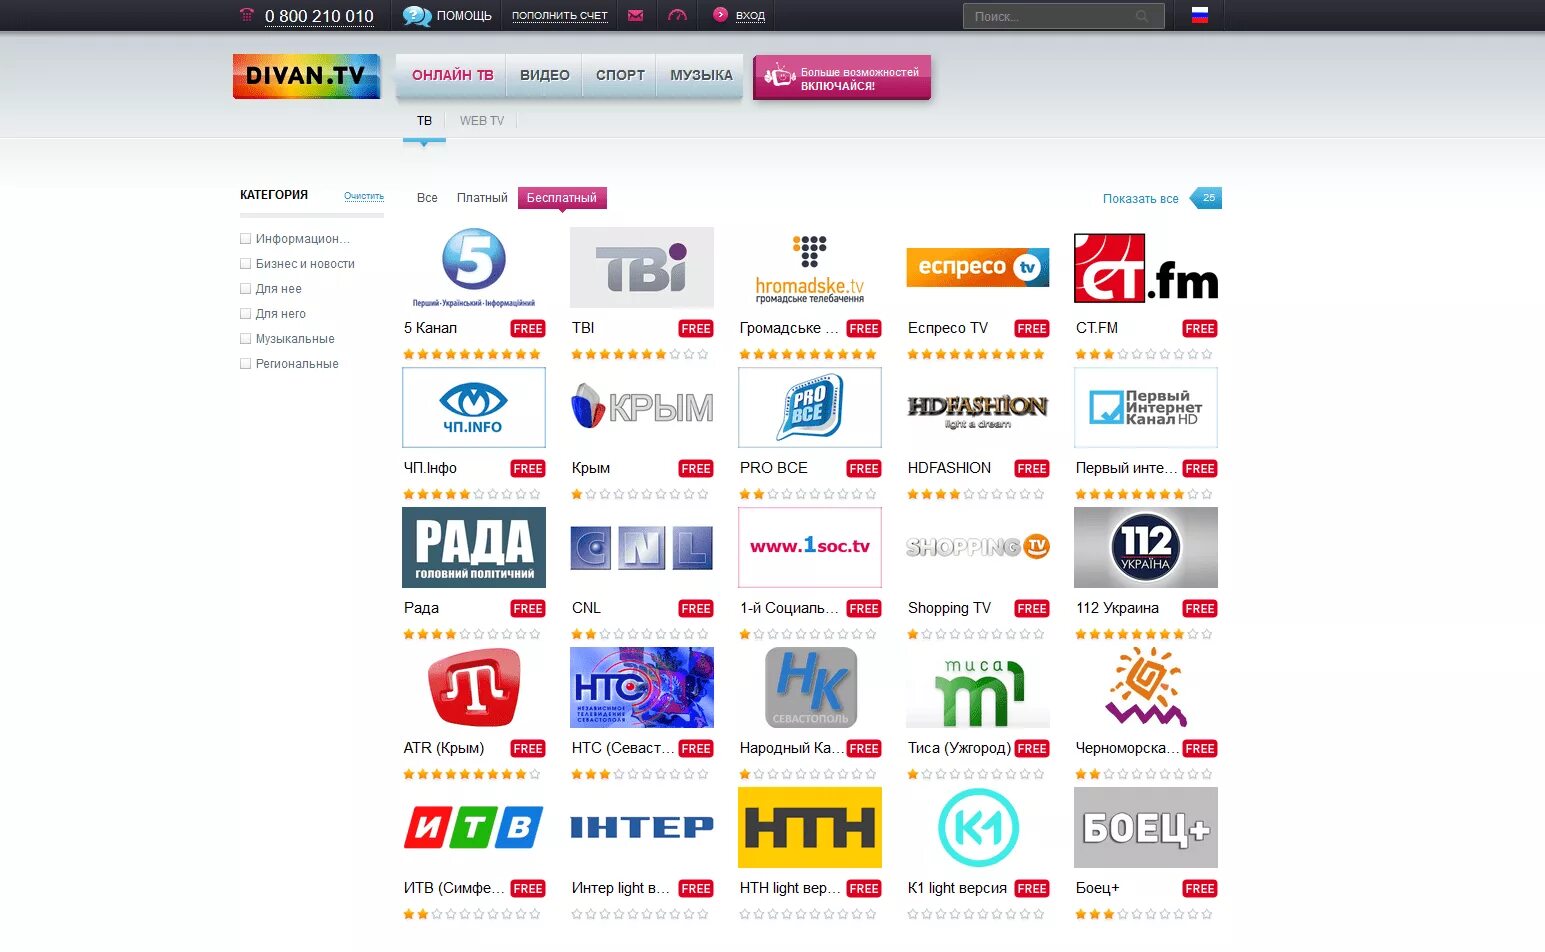Switch to the WEB TV sub-tab
This screenshot has width=1545, height=952.
point(482,121)
